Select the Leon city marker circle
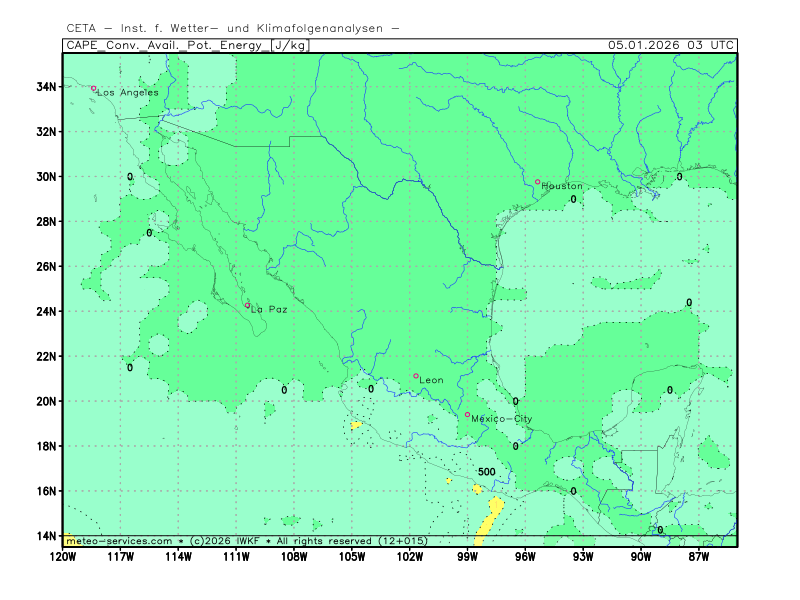The image size is (800, 600). 416,376
